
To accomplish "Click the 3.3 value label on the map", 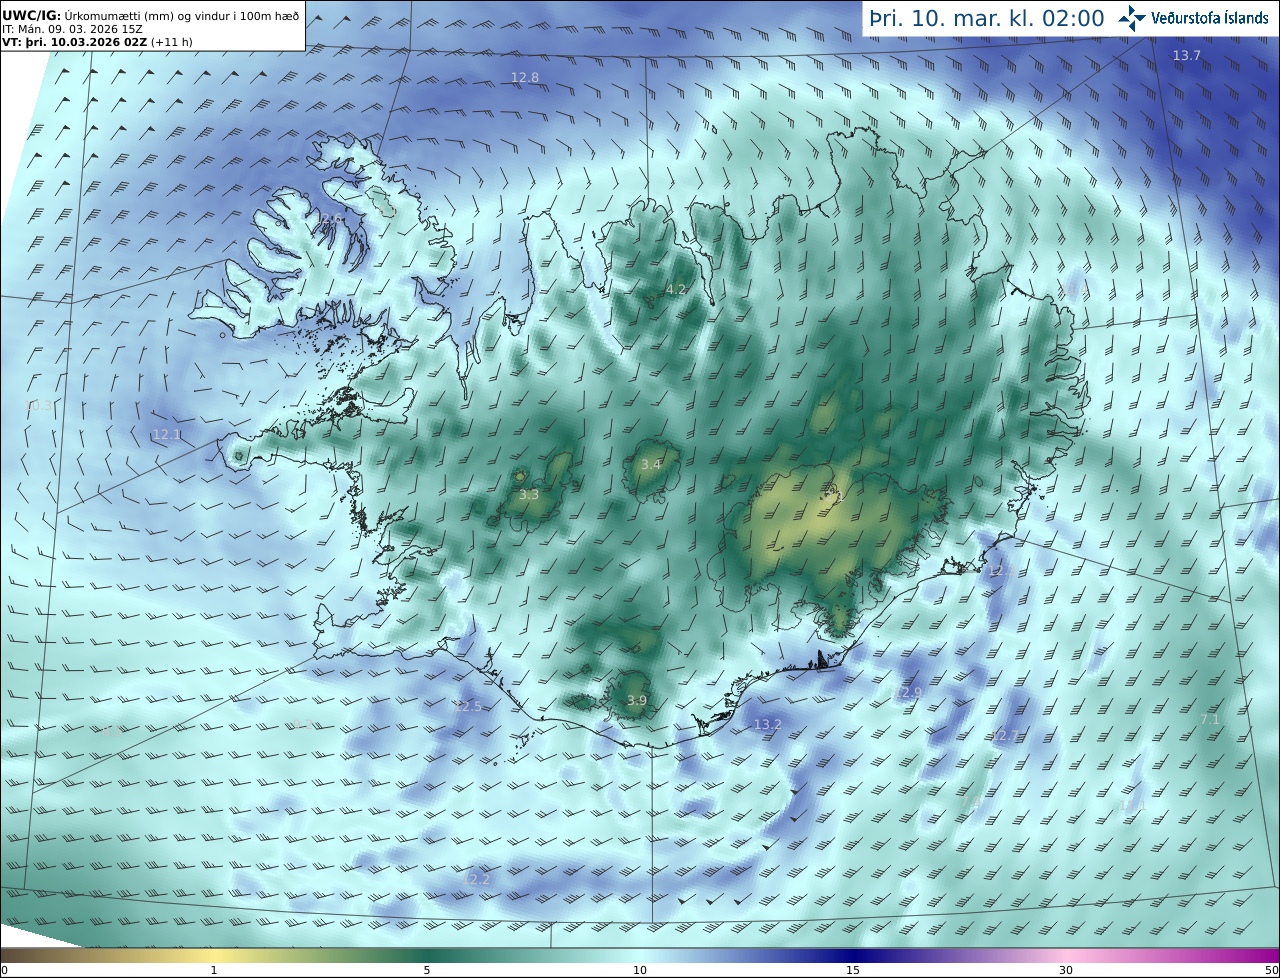I will (529, 494).
